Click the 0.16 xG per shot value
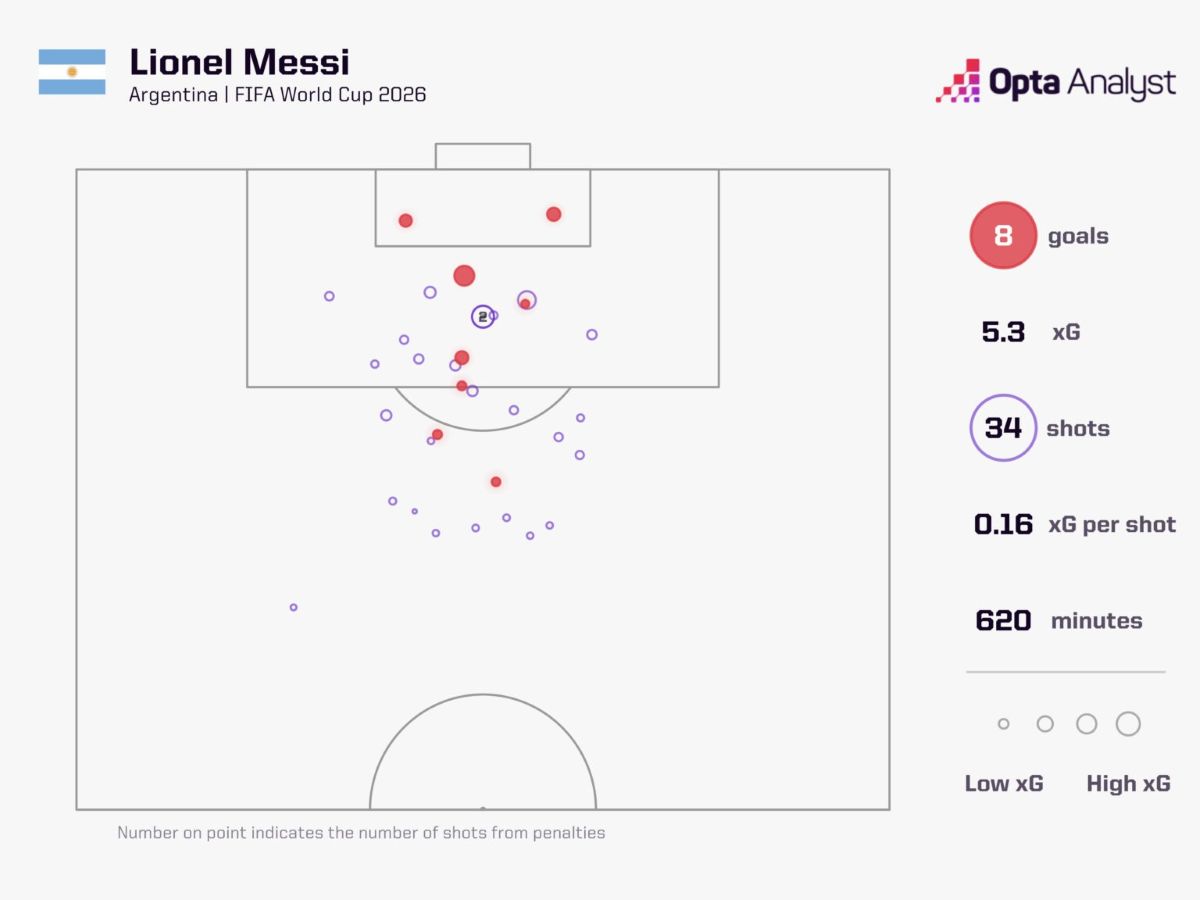Viewport: 1200px width, 900px height. [1003, 524]
